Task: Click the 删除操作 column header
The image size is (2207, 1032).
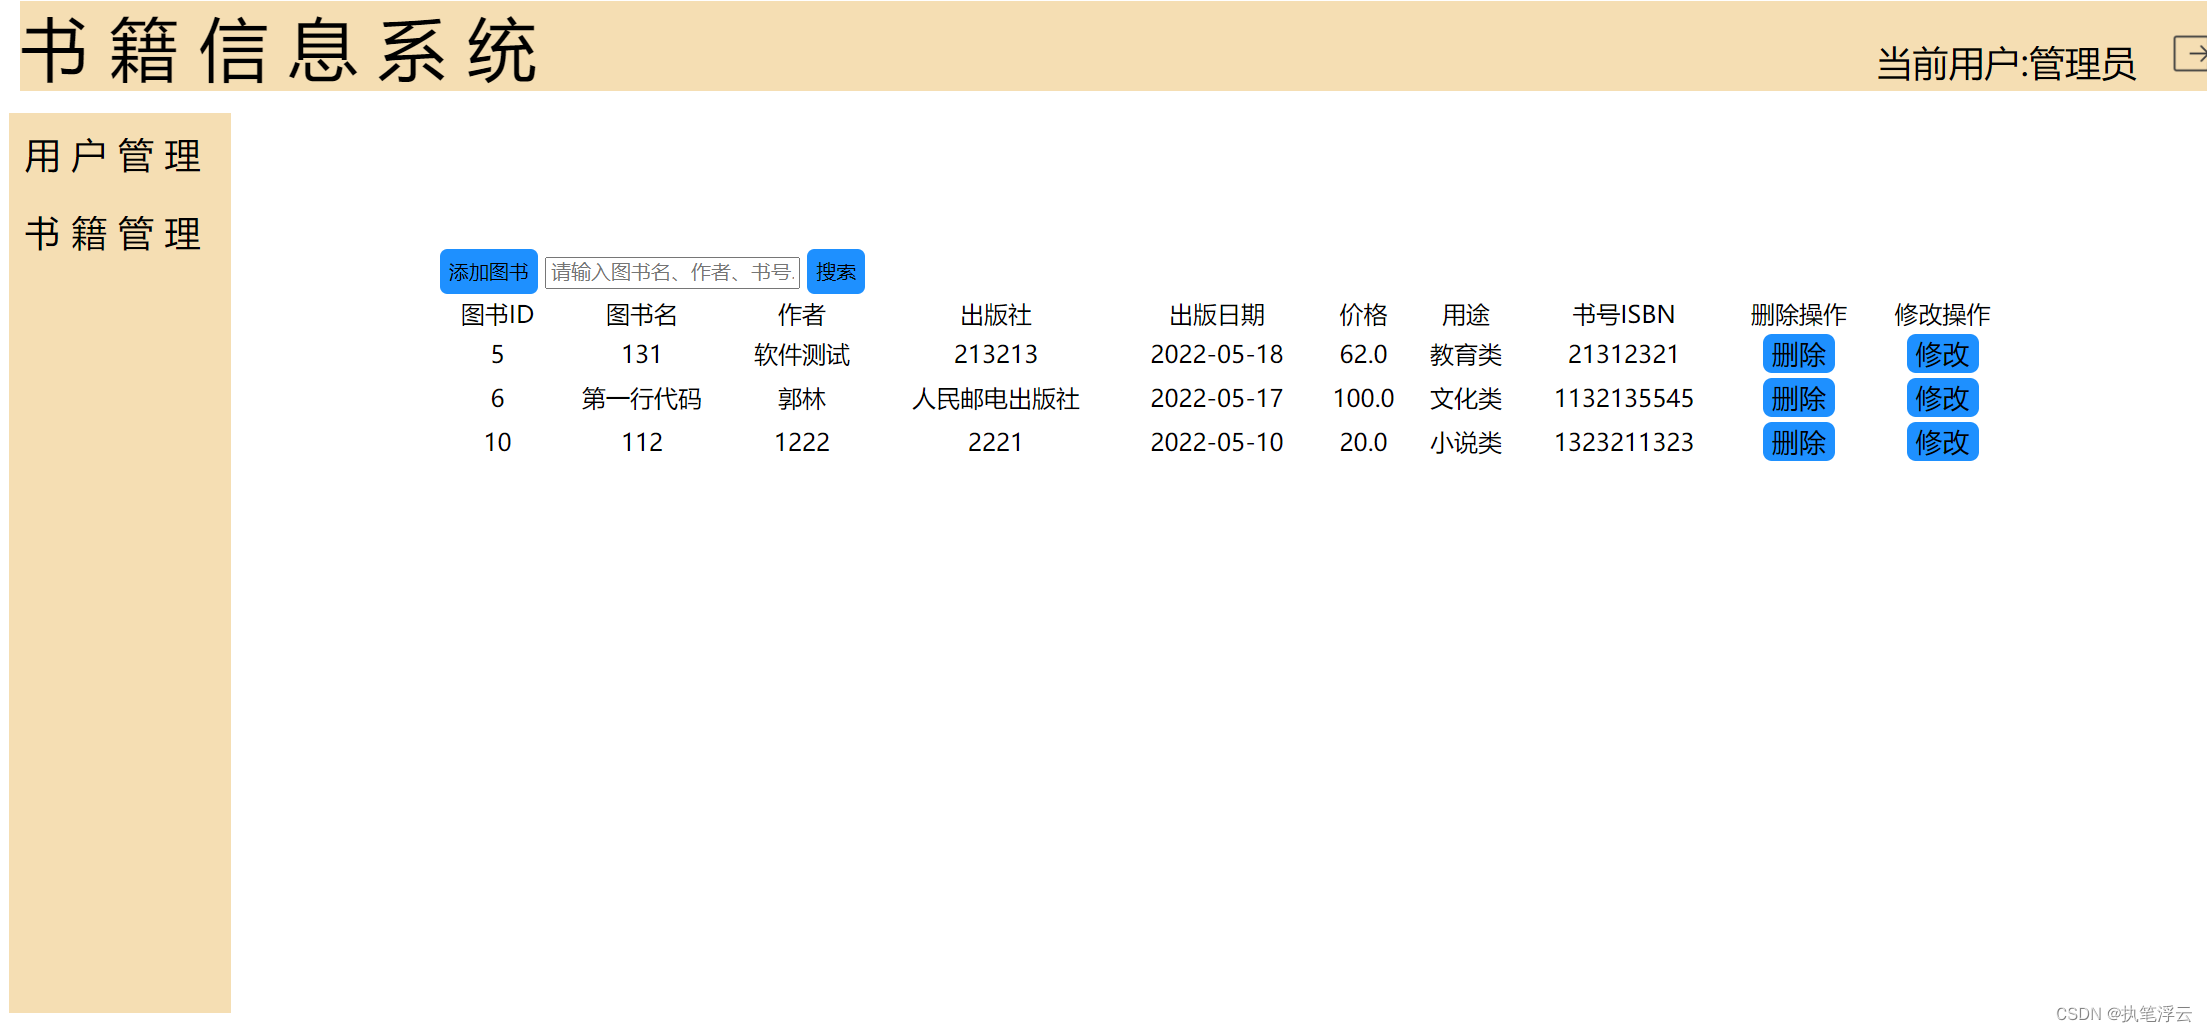Action: (1798, 315)
